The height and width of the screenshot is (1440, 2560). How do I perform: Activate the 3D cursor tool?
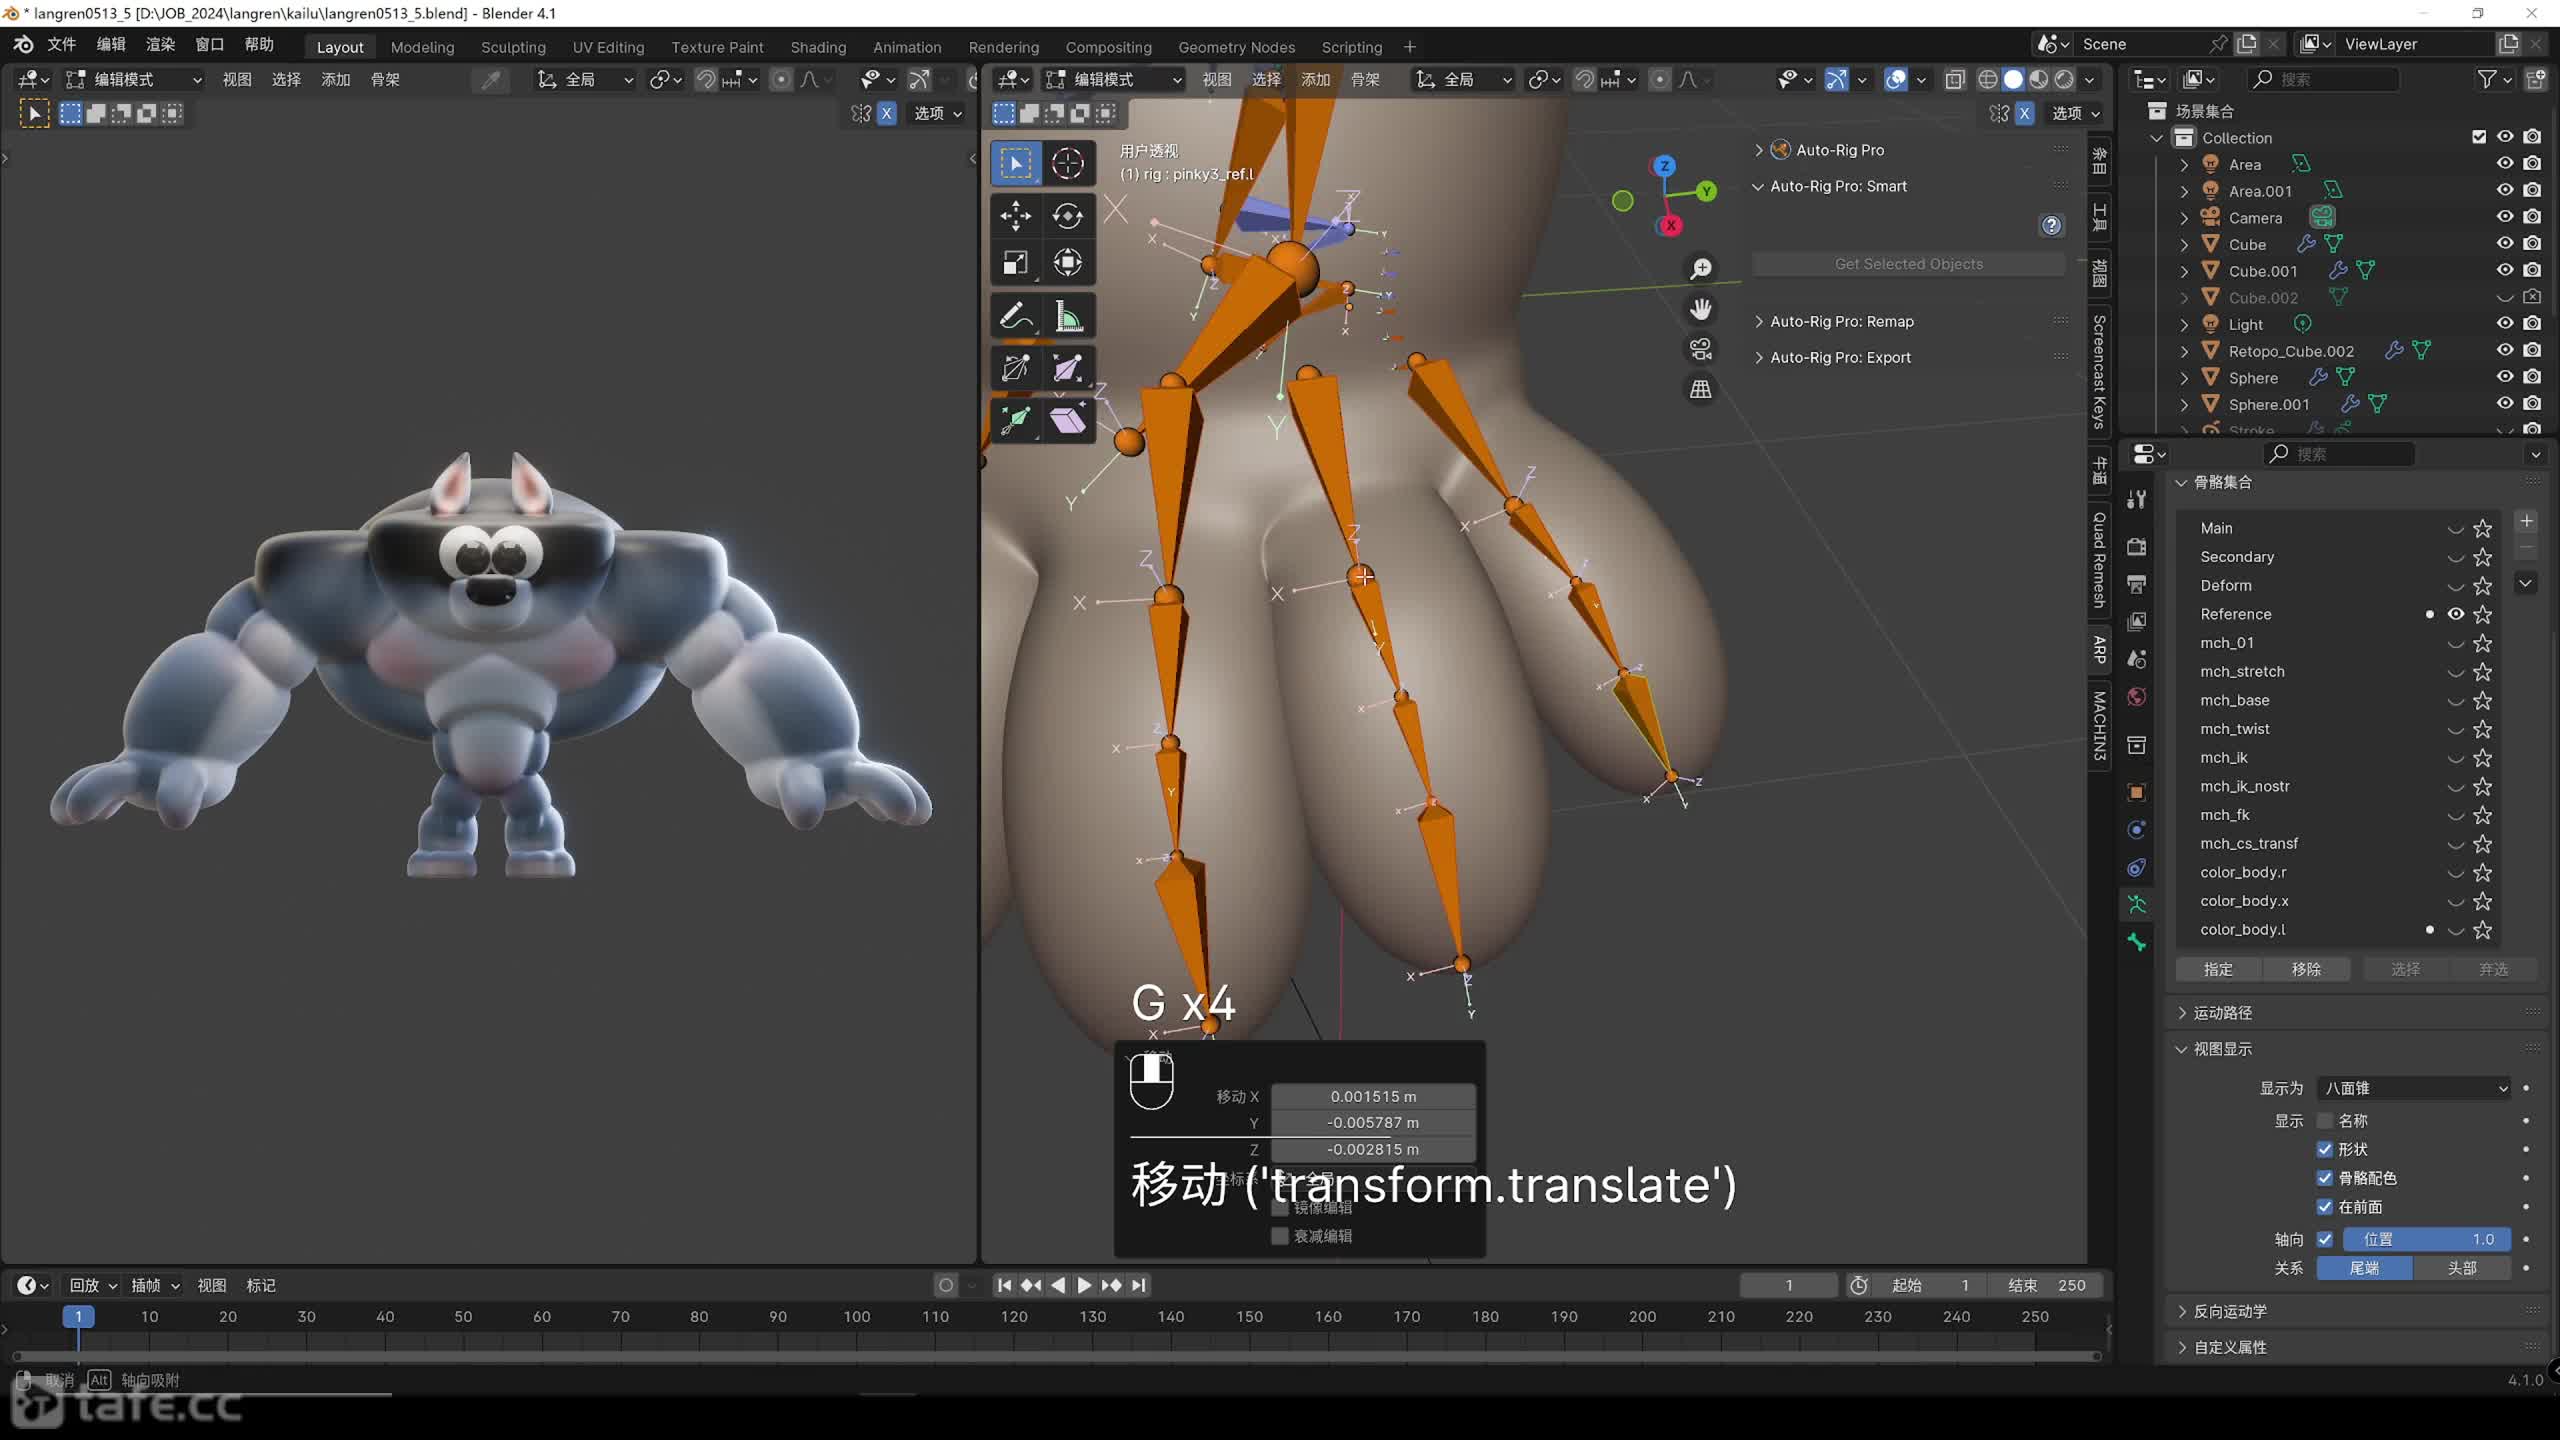(x=1067, y=163)
